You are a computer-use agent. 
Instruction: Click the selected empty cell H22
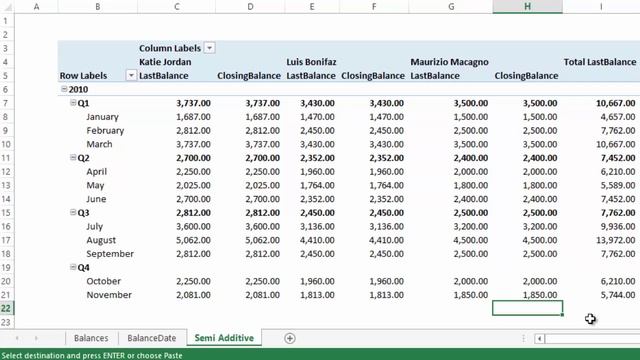(x=527, y=308)
